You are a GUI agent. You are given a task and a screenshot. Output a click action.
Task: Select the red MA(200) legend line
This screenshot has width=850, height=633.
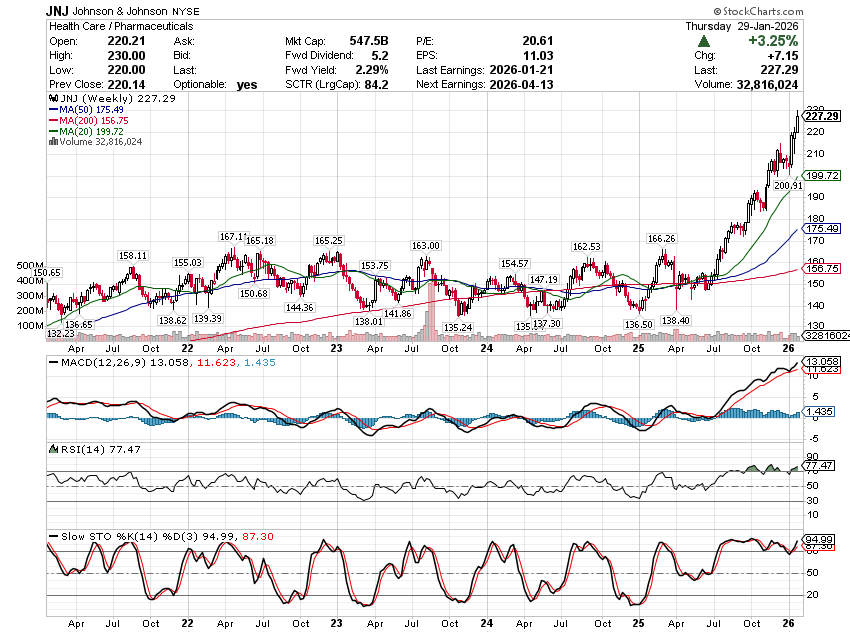pos(53,121)
